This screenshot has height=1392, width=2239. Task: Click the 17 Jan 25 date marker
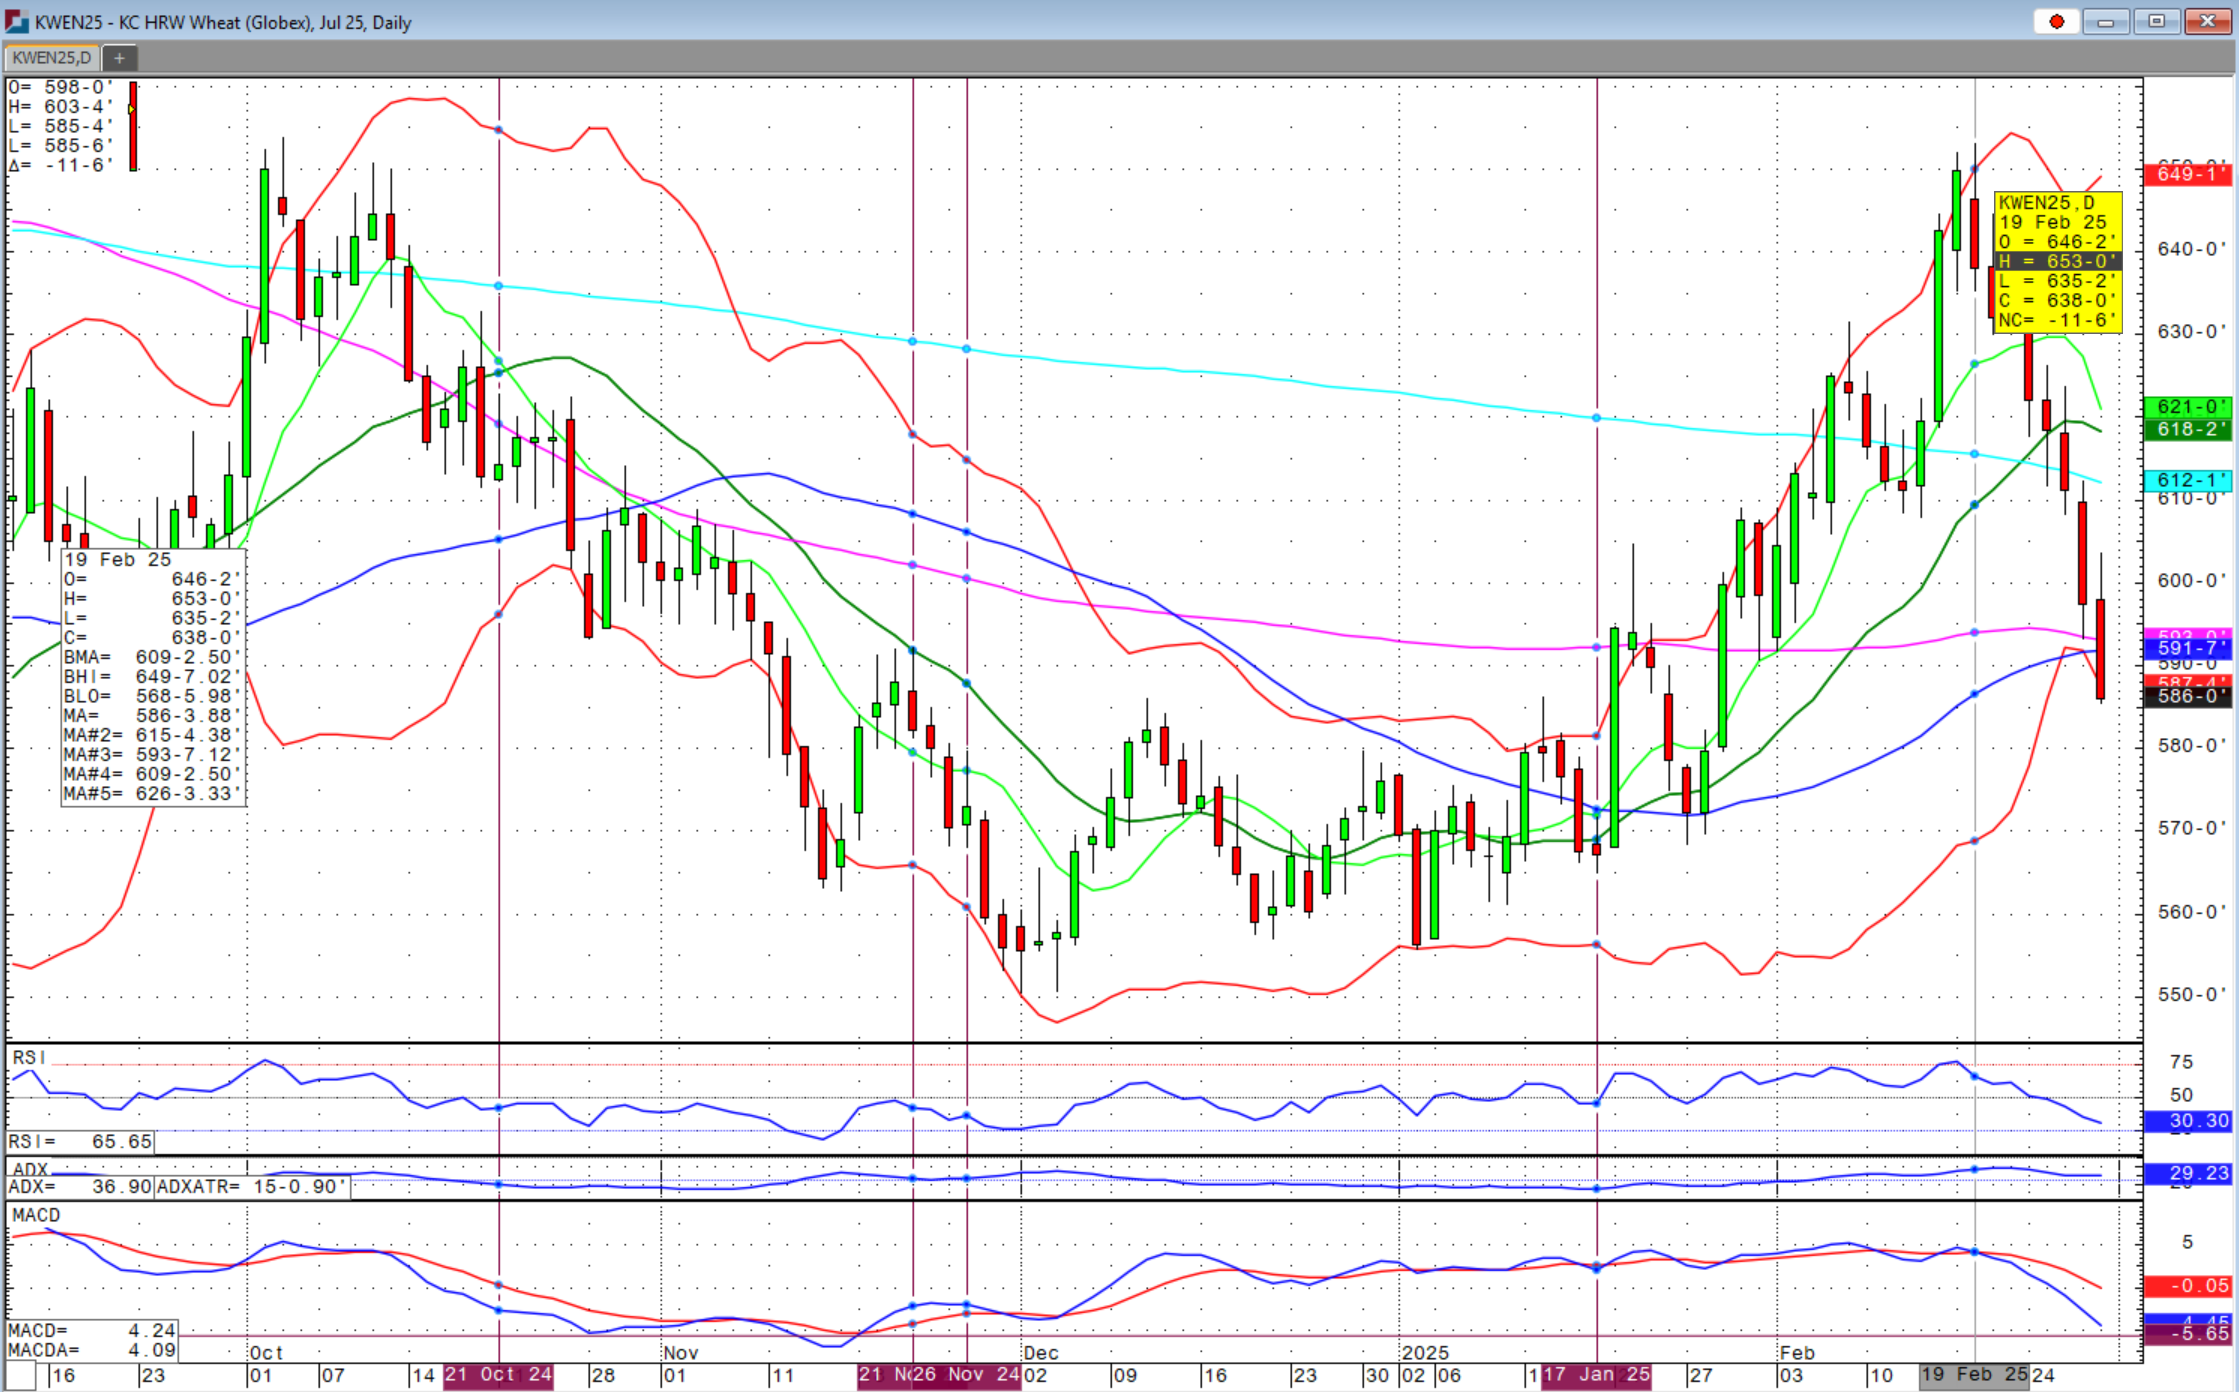point(1597,1375)
